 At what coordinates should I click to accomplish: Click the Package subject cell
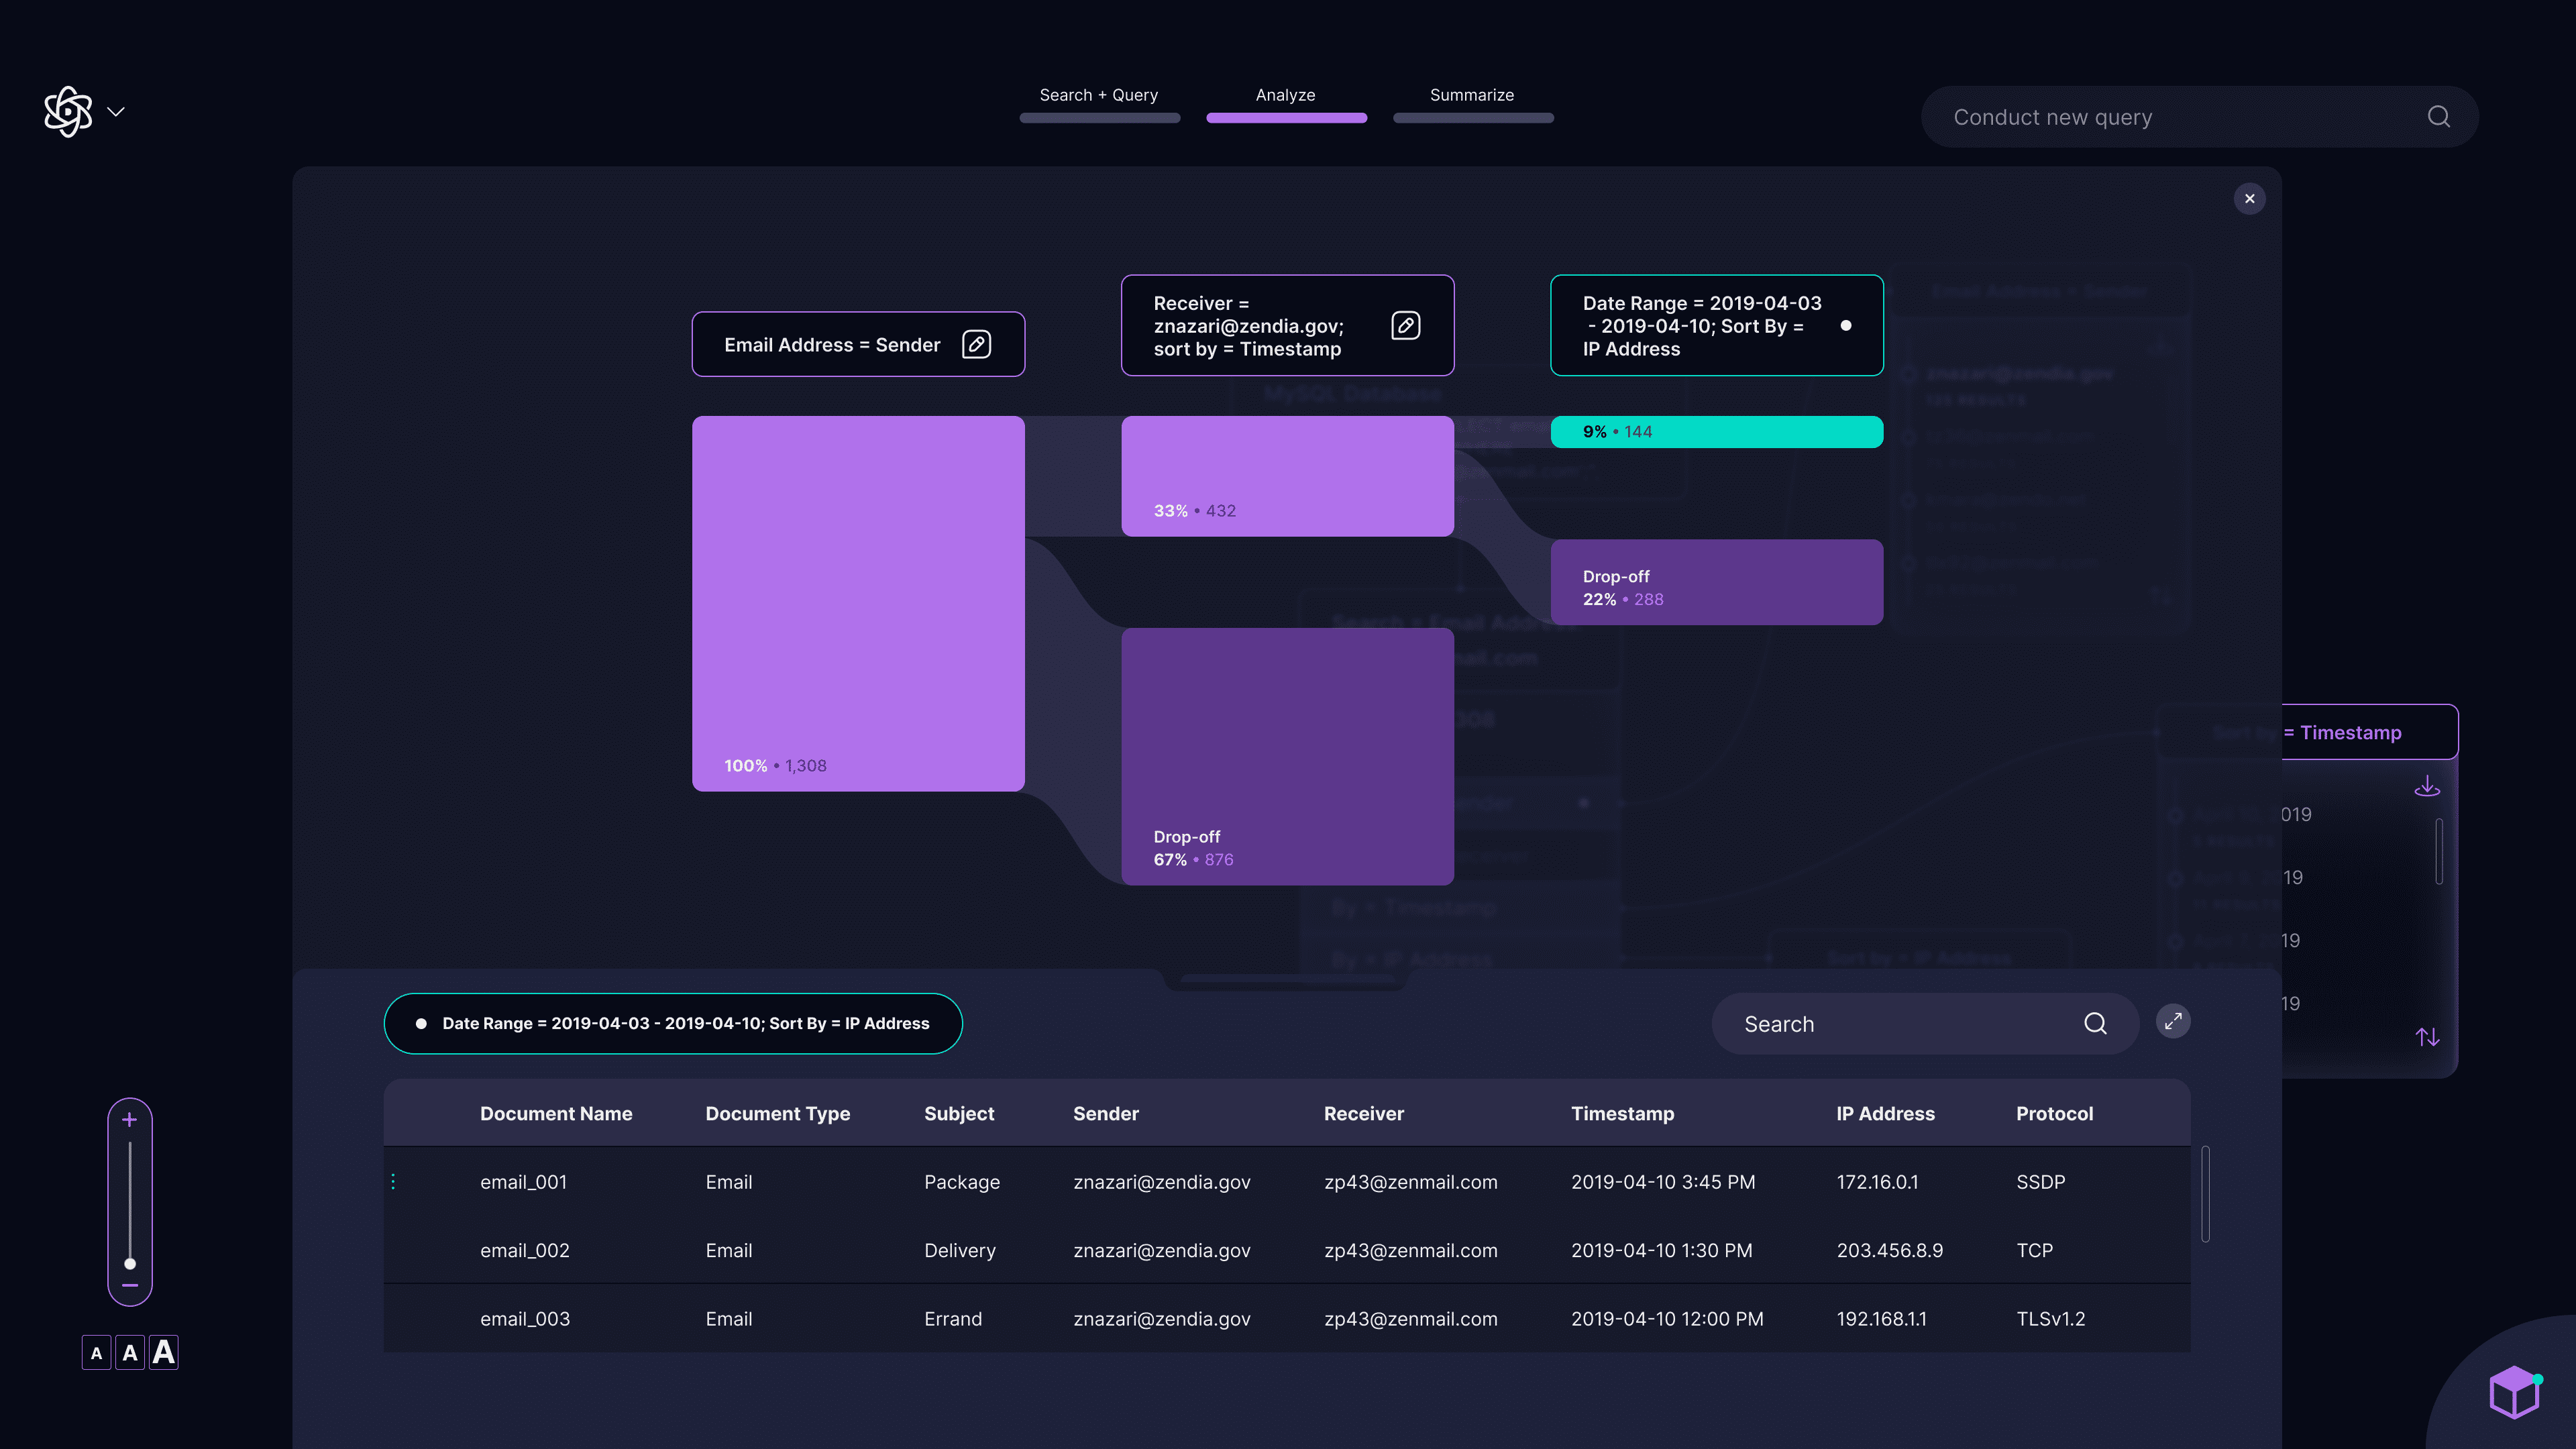pyautogui.click(x=962, y=1182)
